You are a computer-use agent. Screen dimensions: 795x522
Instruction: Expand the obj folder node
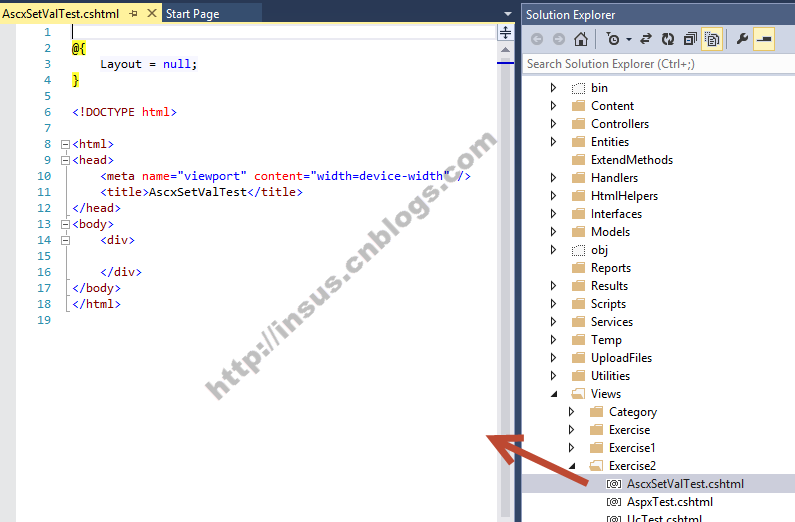[554, 249]
